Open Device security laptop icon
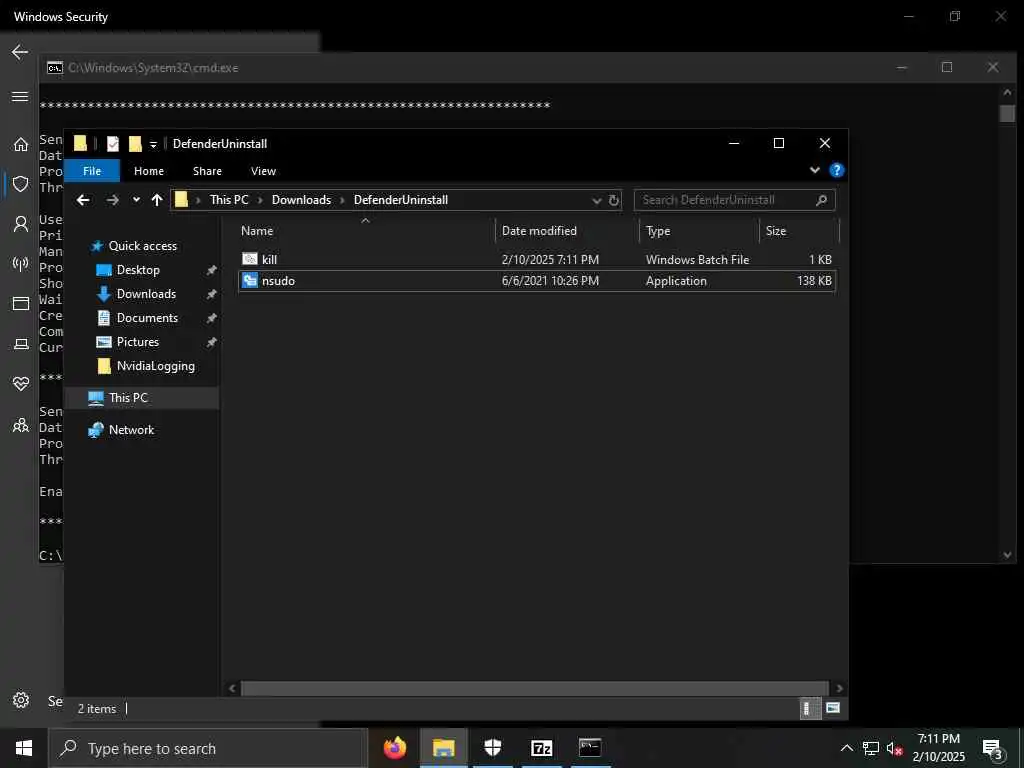This screenshot has width=1024, height=768. (21, 344)
